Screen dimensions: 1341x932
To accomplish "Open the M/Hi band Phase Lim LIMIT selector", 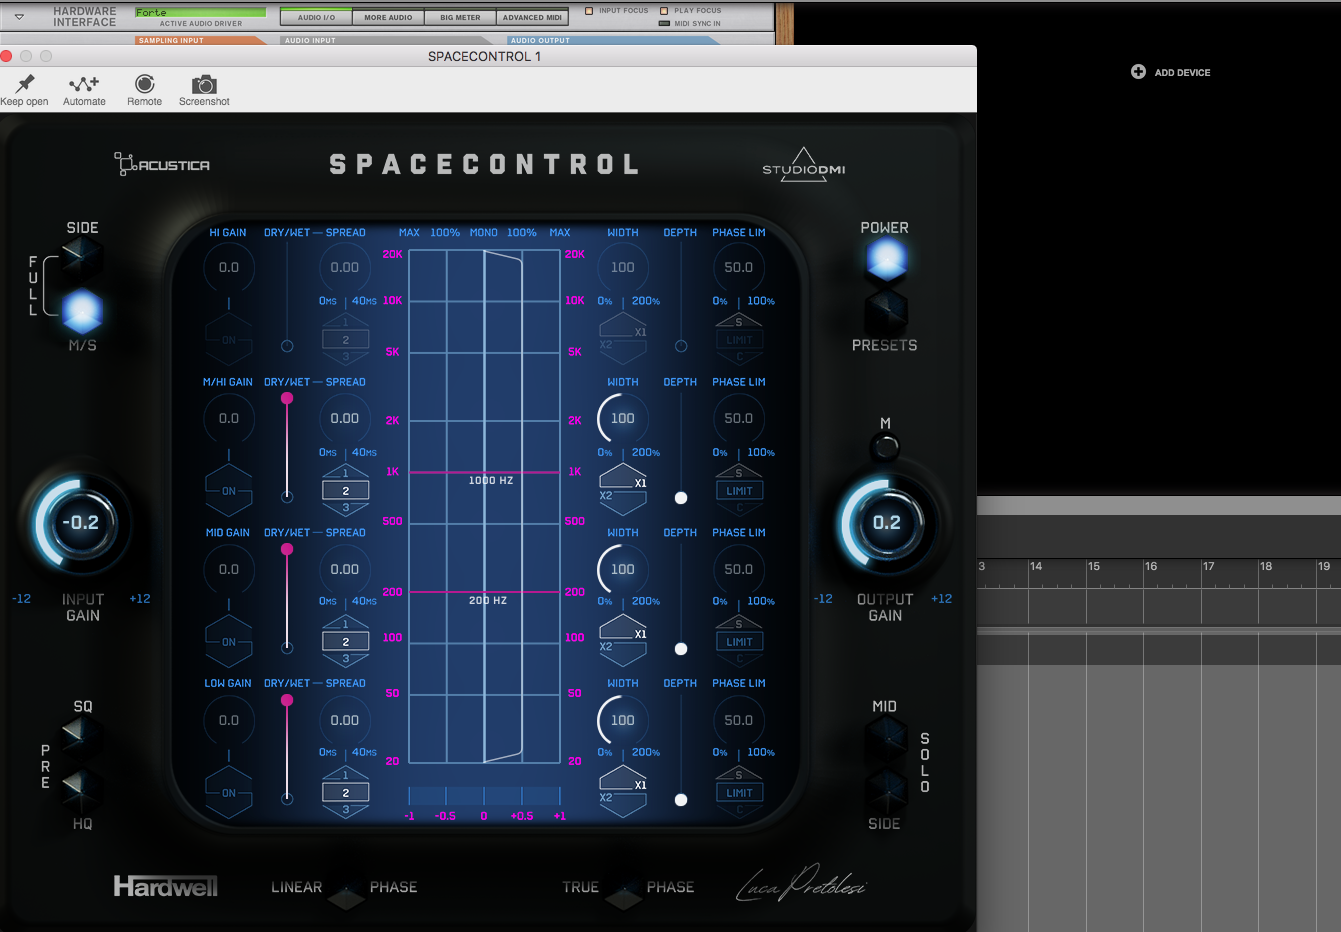I will pyautogui.click(x=739, y=491).
